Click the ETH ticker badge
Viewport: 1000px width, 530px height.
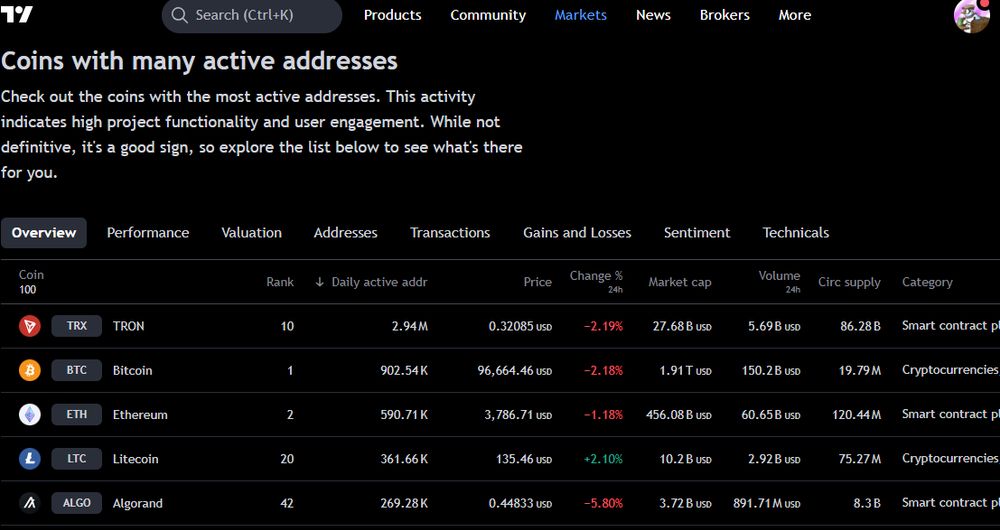[77, 415]
